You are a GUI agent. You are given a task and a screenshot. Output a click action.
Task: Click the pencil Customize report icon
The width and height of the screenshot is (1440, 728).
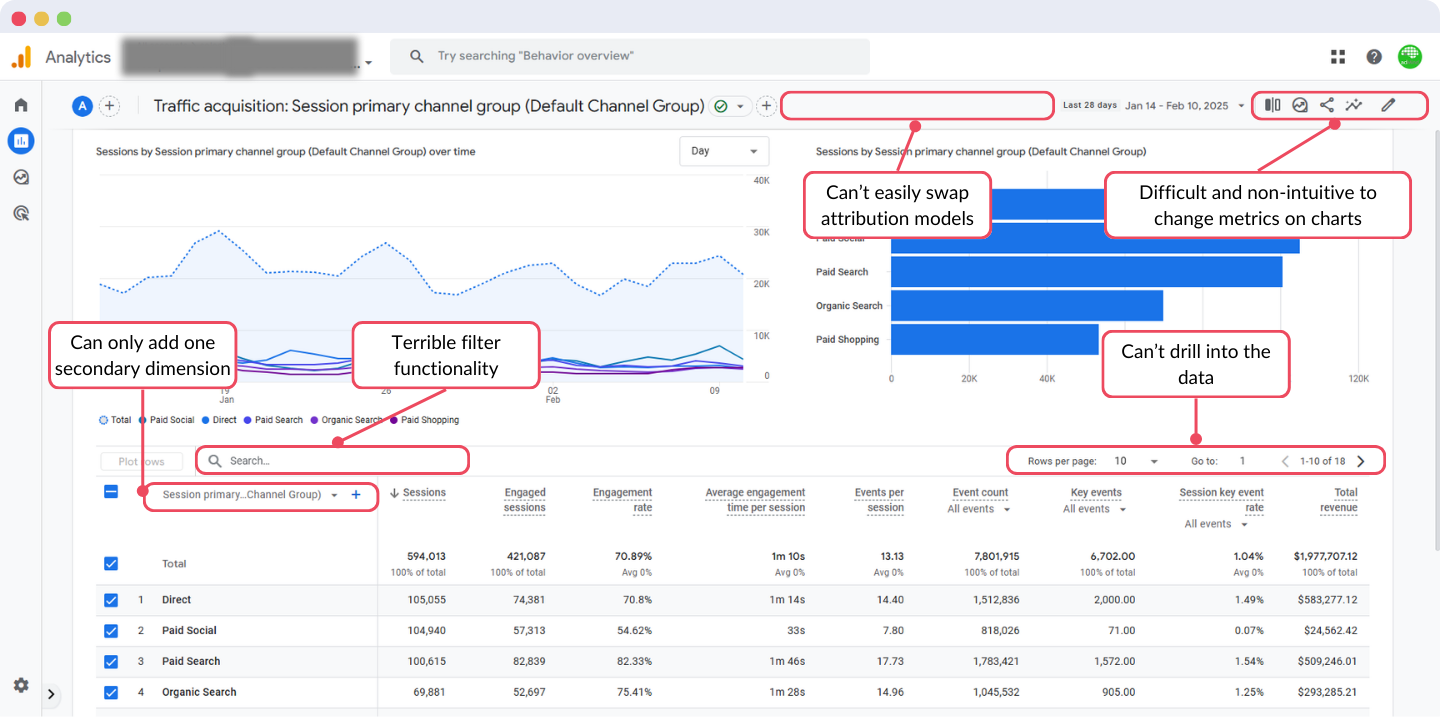coord(1388,104)
